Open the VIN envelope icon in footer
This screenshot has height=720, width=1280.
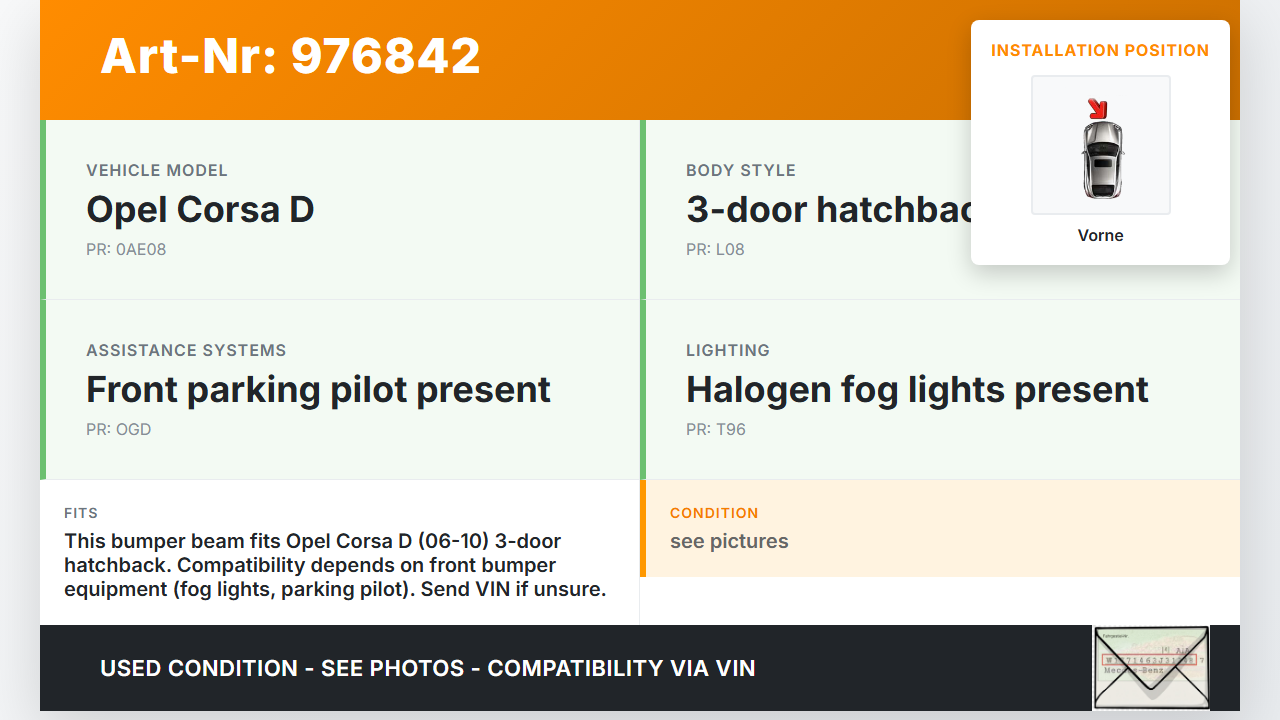point(1151,667)
